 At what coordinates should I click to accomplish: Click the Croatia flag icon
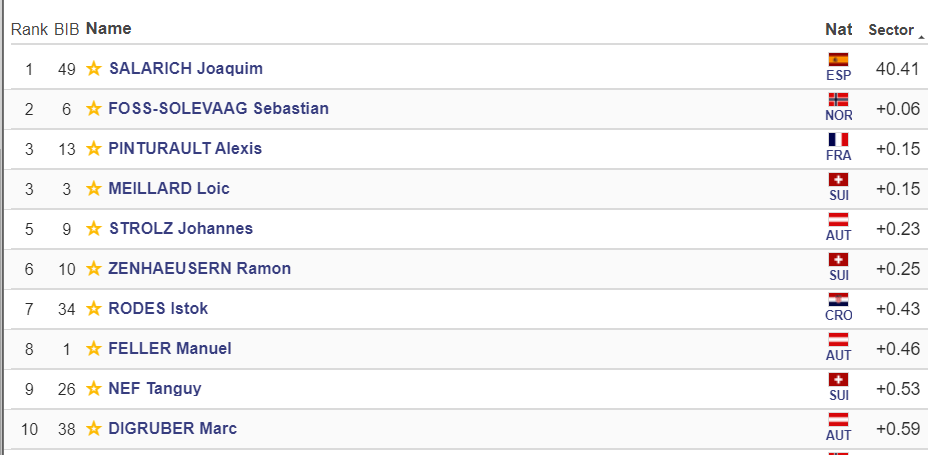[839, 299]
